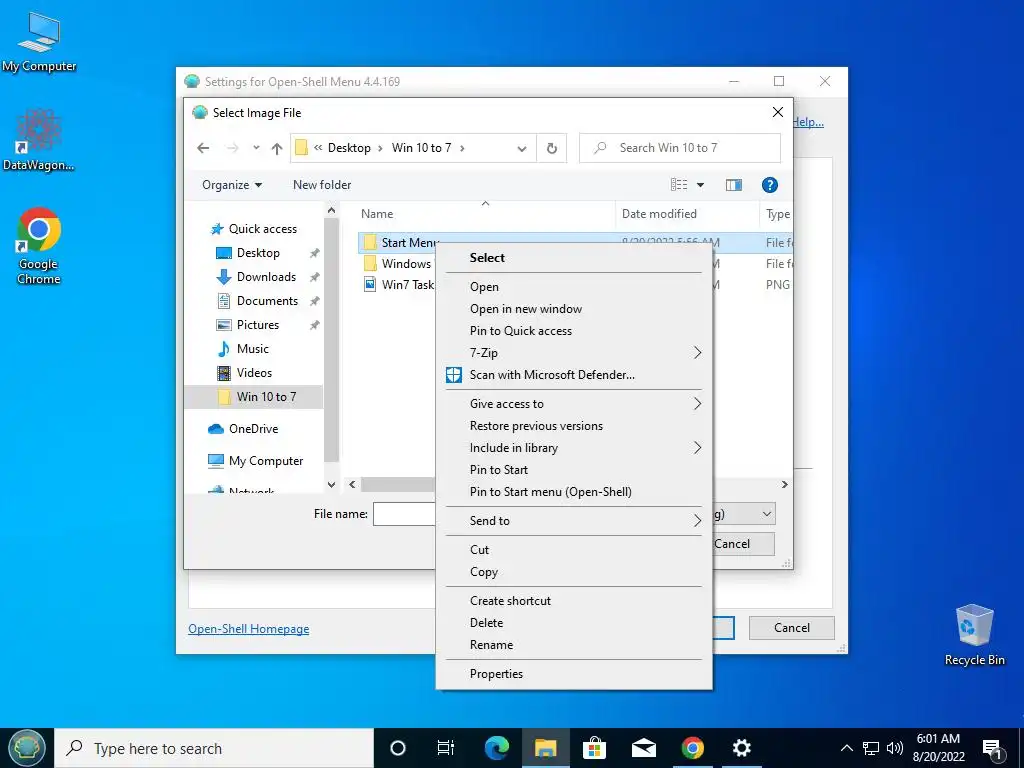The width and height of the screenshot is (1024, 768).
Task: Go back in Select Image File dialog
Action: click(203, 148)
